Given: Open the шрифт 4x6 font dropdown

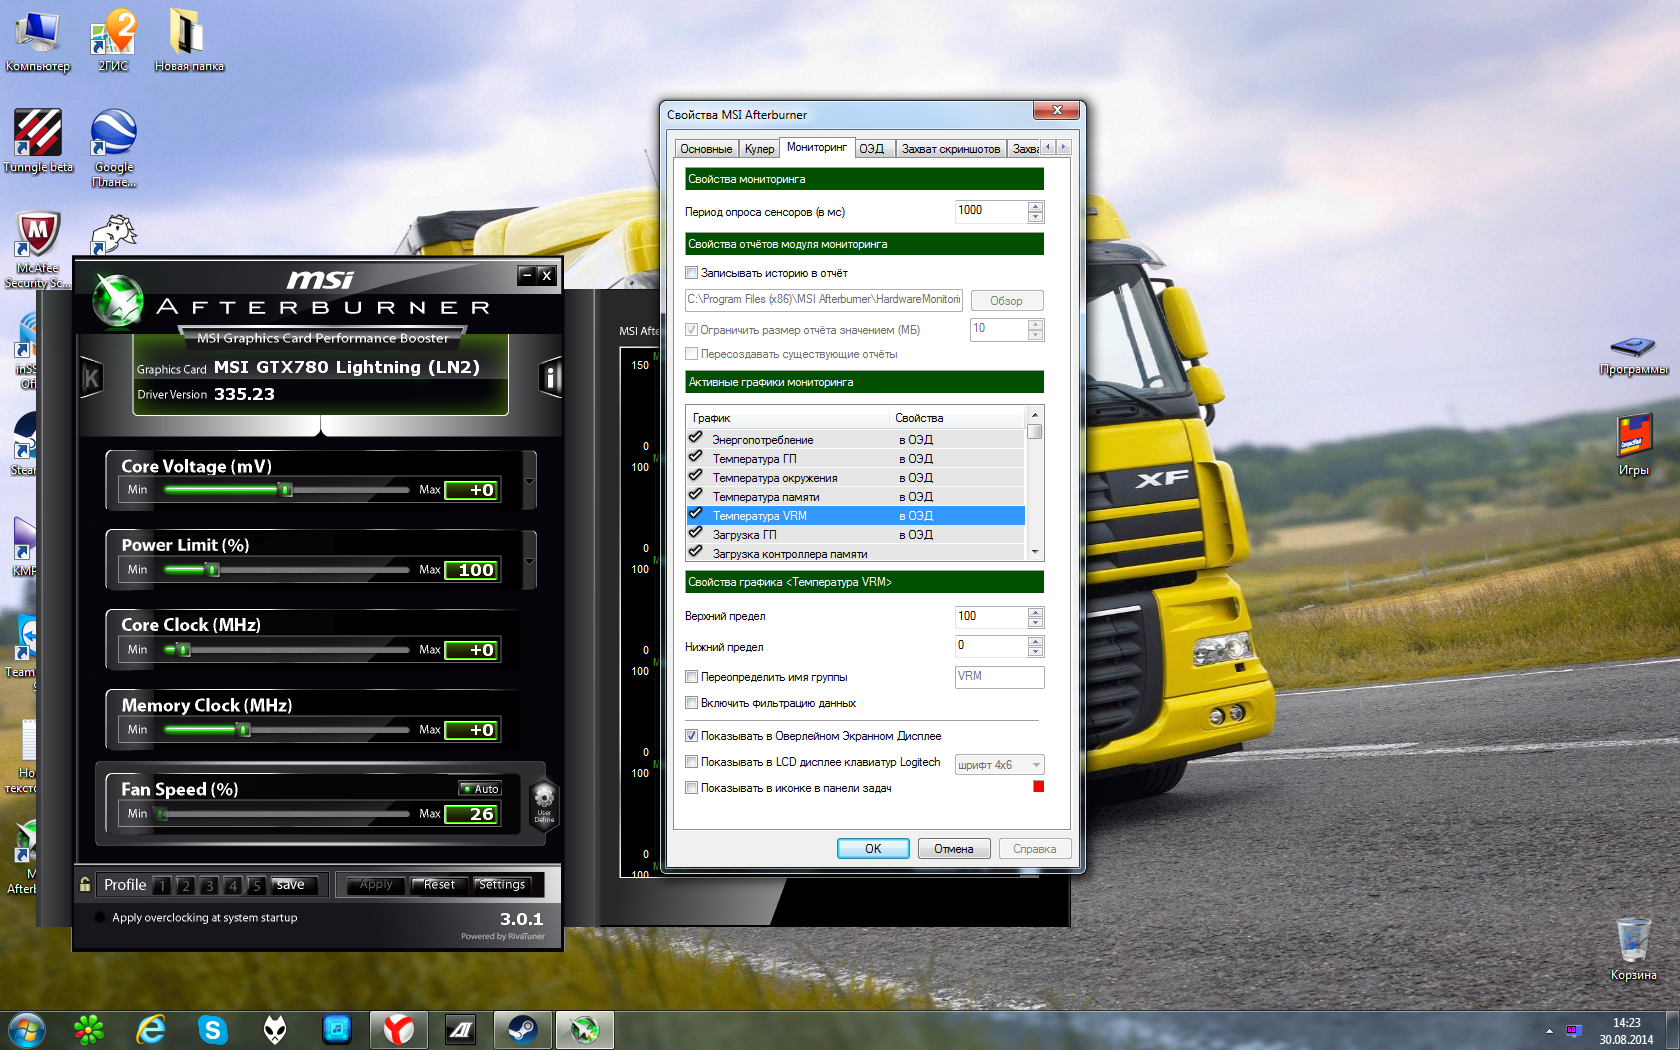Looking at the screenshot, I should pyautogui.click(x=1000, y=765).
